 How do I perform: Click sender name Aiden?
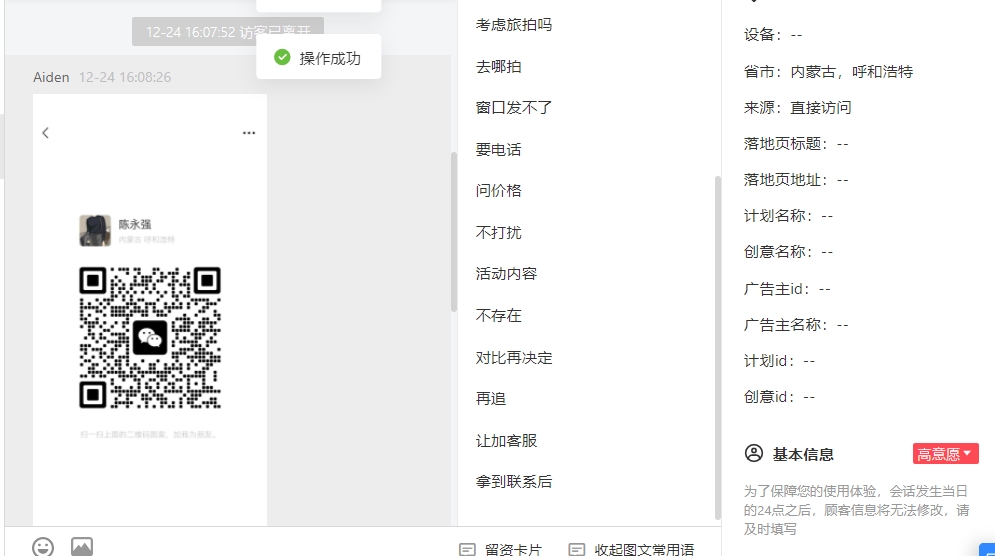click(x=51, y=77)
